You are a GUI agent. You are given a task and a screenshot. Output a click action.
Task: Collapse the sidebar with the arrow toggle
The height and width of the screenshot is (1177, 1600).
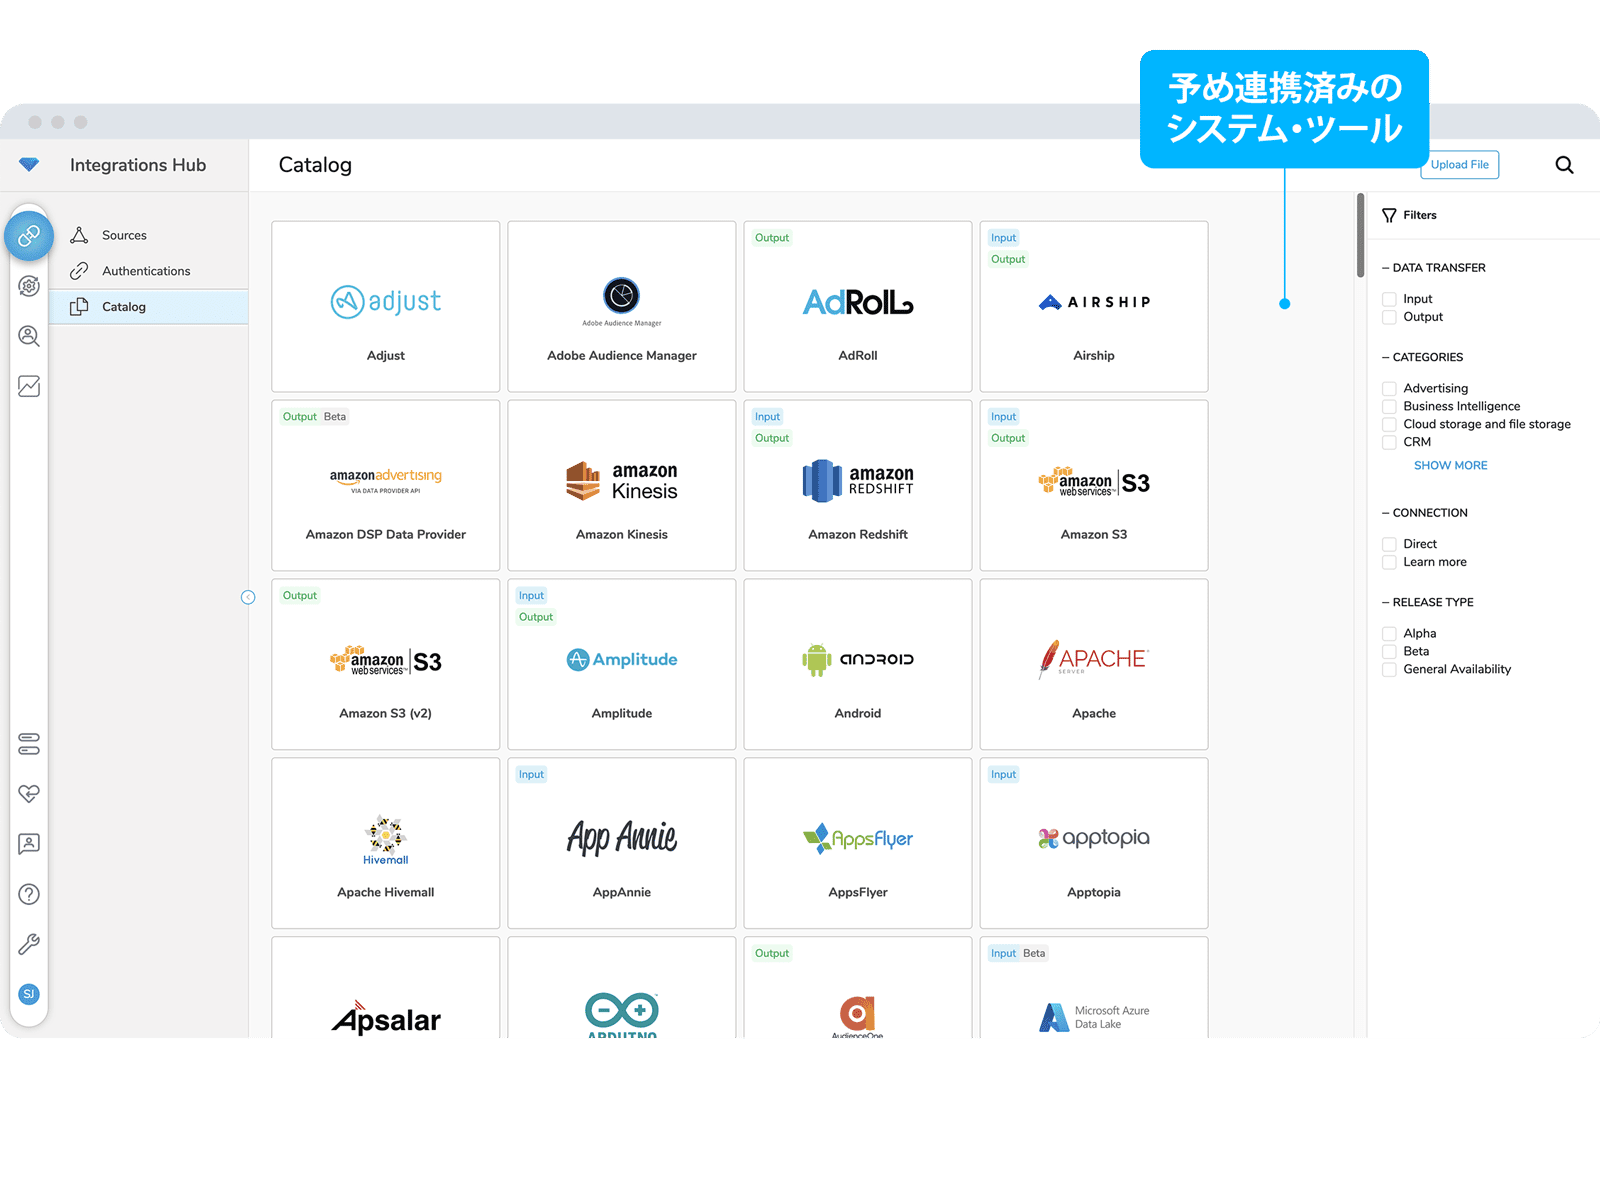tap(248, 597)
